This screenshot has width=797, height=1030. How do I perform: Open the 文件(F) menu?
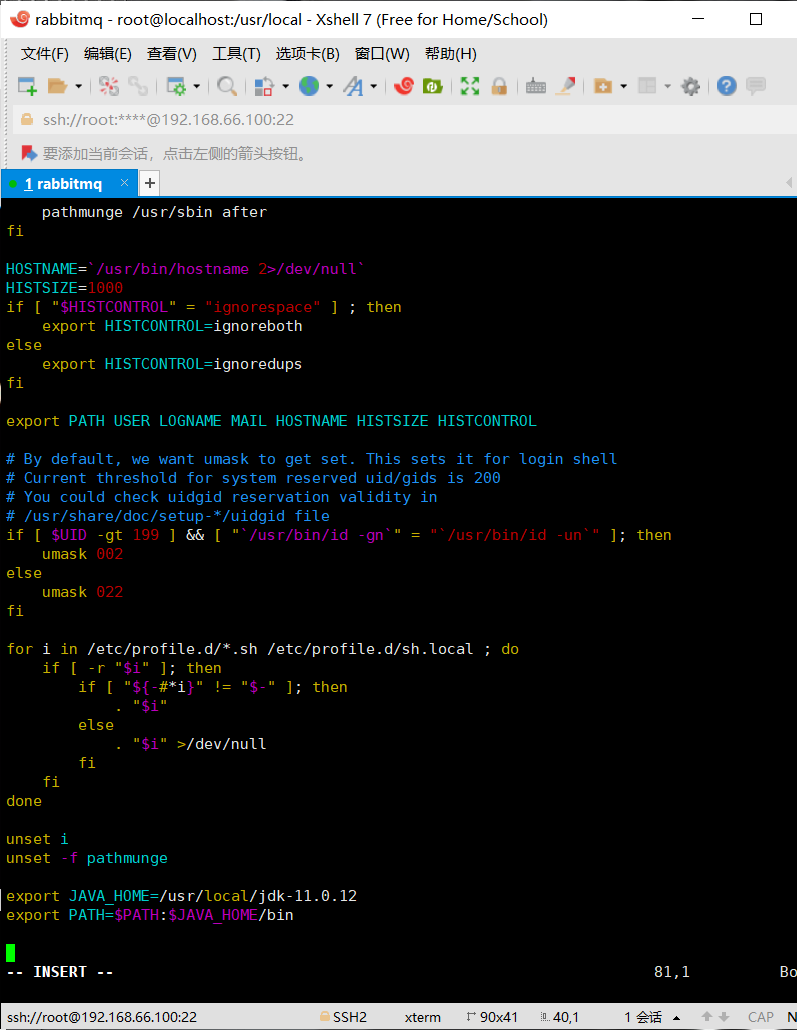click(44, 54)
